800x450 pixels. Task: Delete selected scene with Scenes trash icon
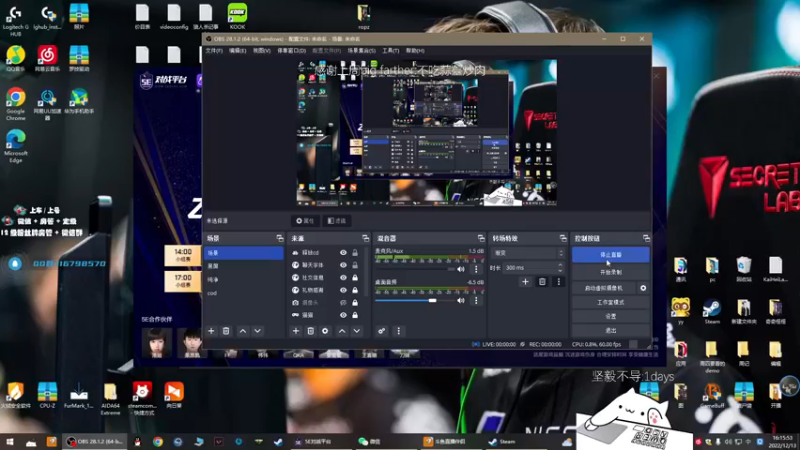pyautogui.click(x=226, y=331)
